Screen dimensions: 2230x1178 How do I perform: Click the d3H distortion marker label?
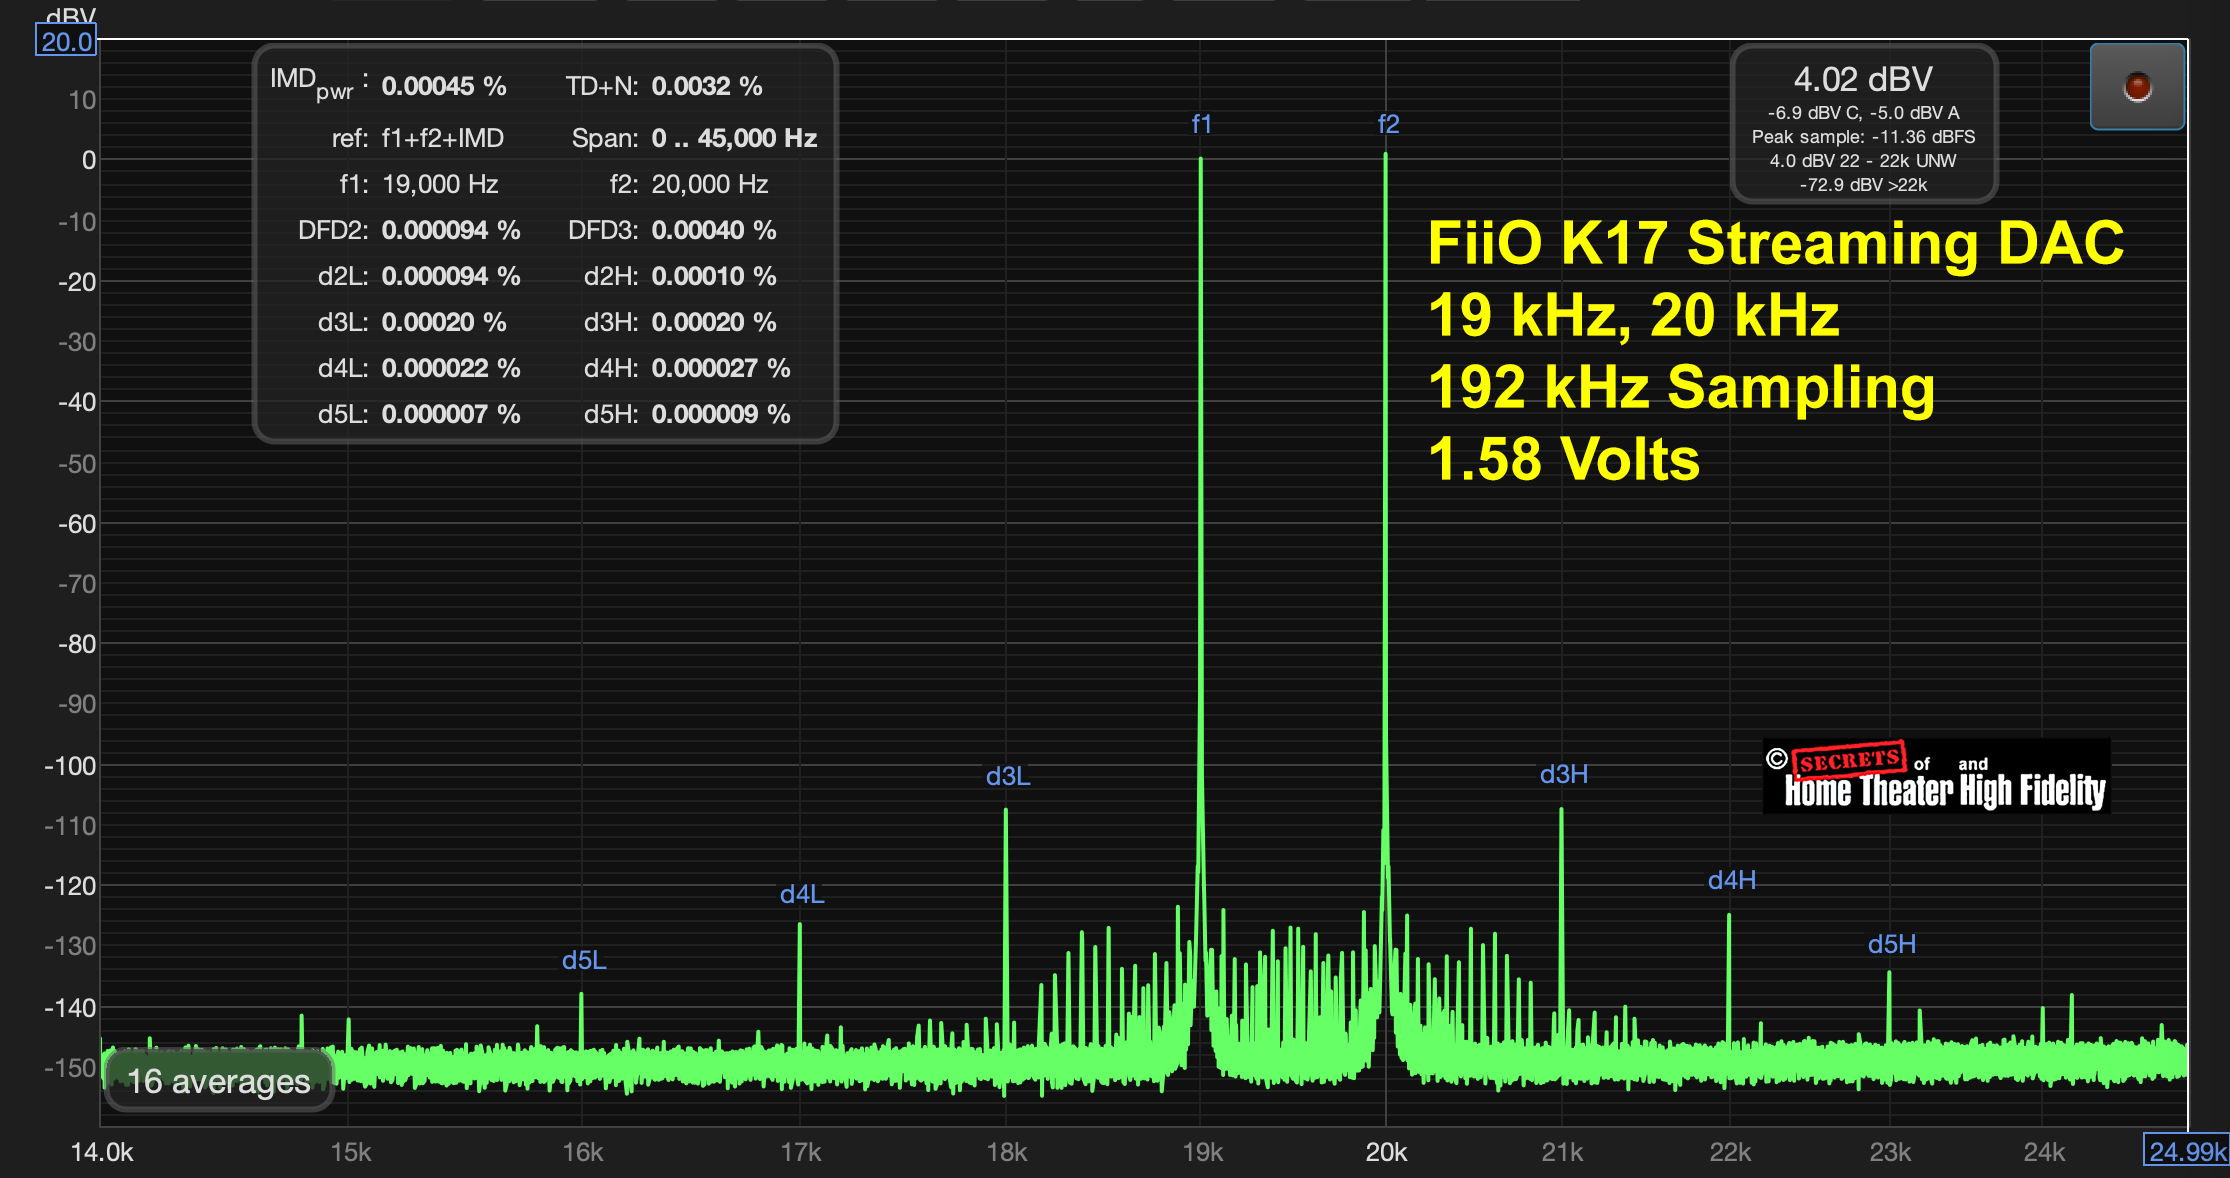pos(1563,774)
